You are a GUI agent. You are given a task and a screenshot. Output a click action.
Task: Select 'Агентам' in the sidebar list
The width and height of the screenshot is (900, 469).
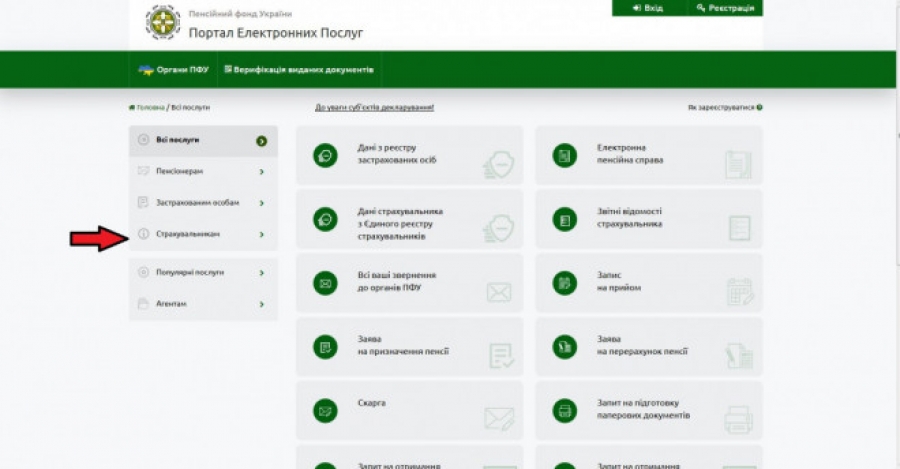point(171,303)
